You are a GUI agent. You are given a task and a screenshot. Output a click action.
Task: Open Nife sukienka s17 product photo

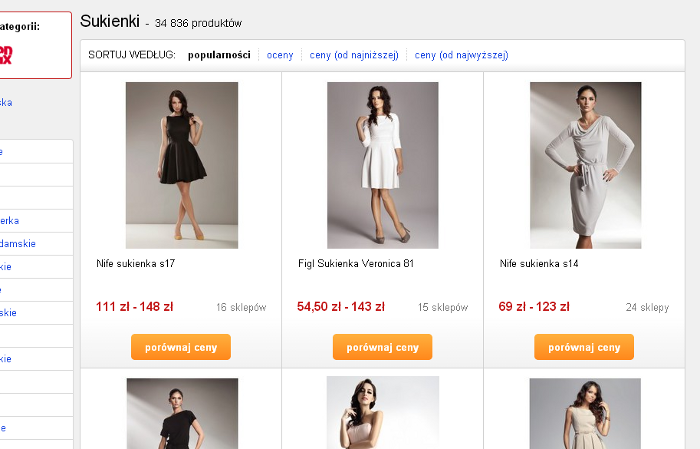point(181,165)
